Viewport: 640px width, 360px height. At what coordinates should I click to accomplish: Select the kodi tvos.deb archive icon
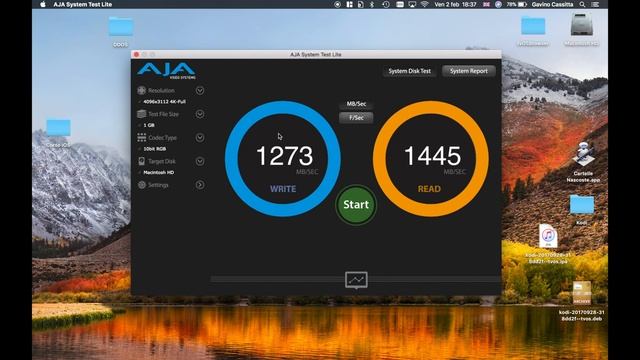[x=582, y=293]
